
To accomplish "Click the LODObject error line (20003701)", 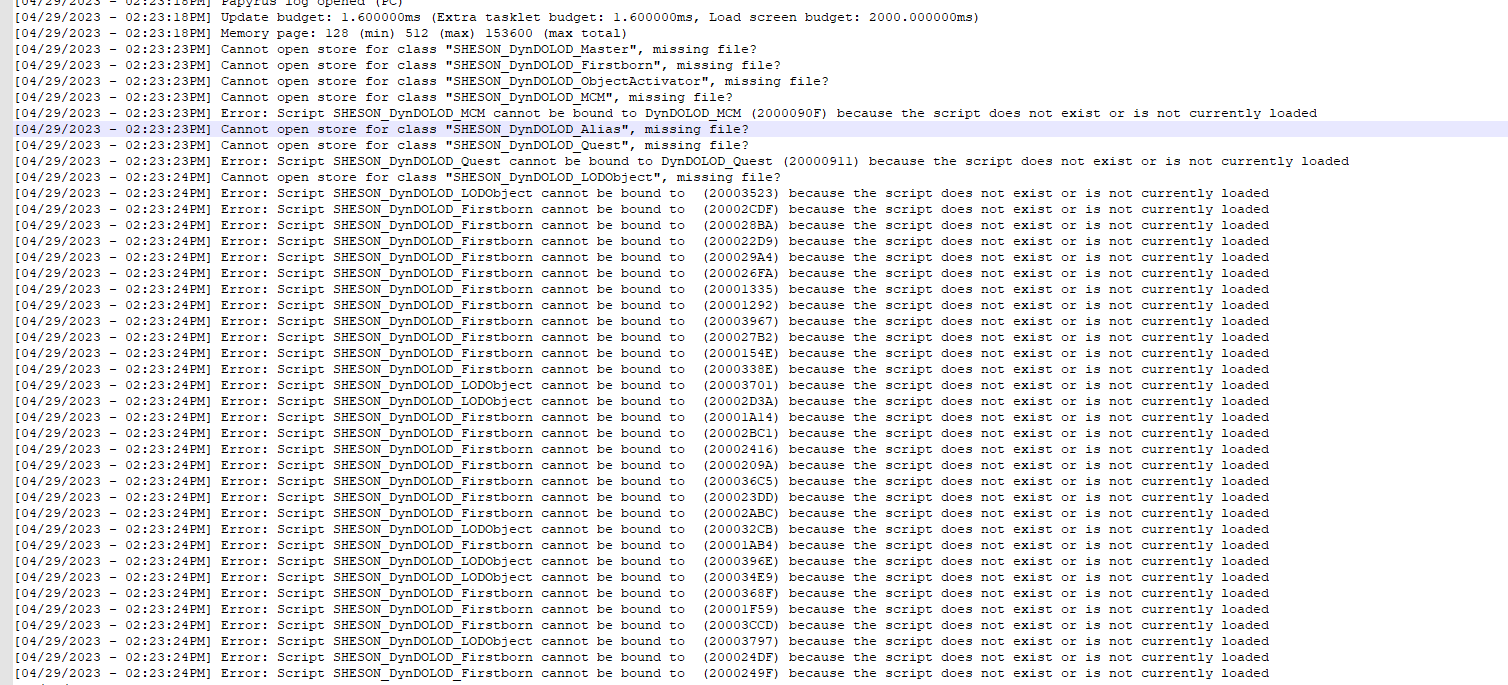I will tap(642, 385).
